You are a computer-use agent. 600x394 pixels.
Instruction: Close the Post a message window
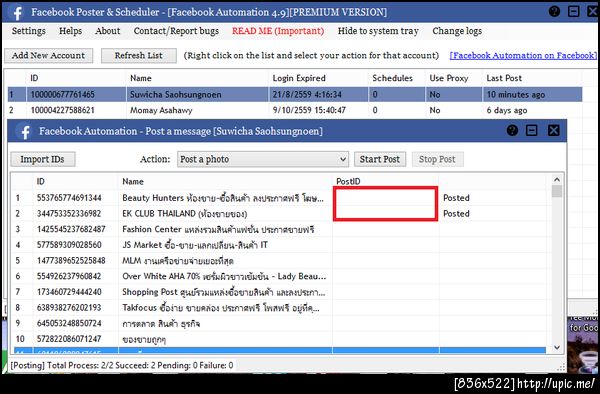point(553,130)
